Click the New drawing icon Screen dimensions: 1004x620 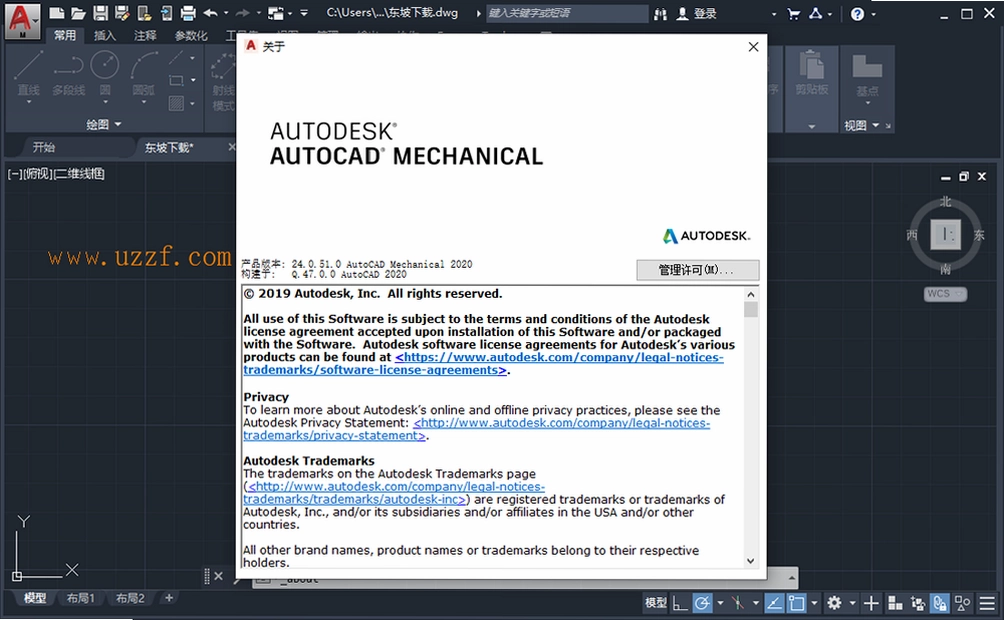(56, 13)
